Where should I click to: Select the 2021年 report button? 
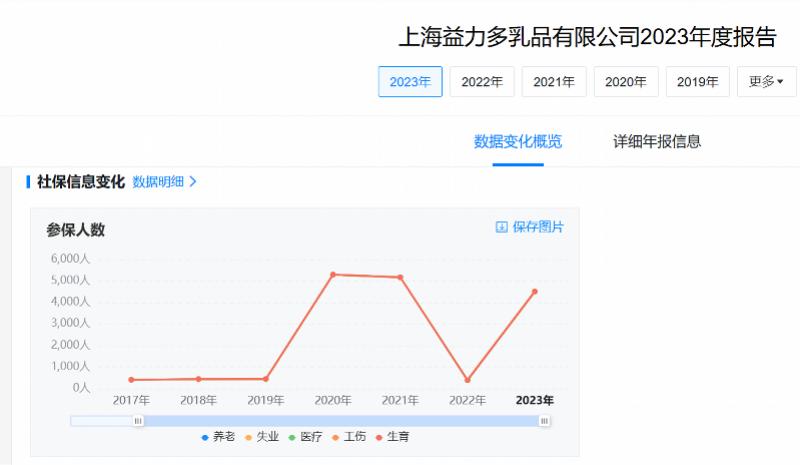[x=554, y=82]
